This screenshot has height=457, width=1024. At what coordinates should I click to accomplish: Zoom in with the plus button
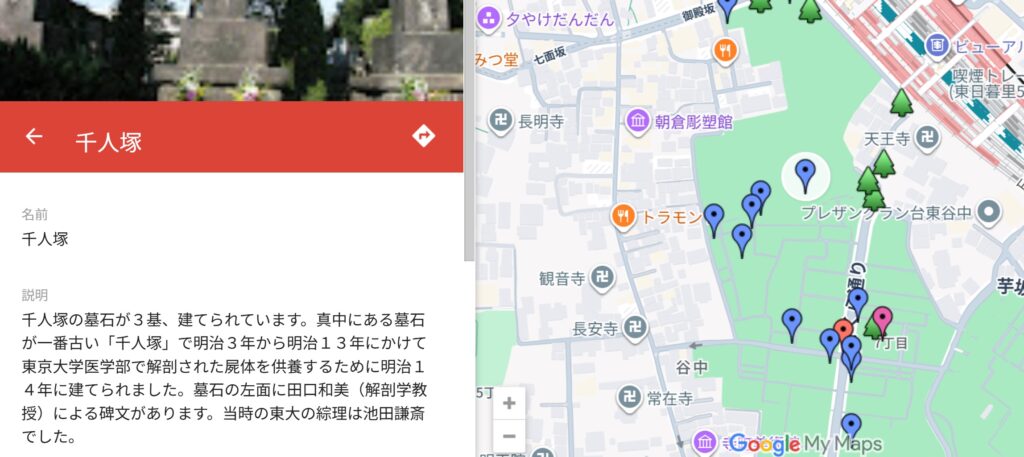pyautogui.click(x=509, y=403)
